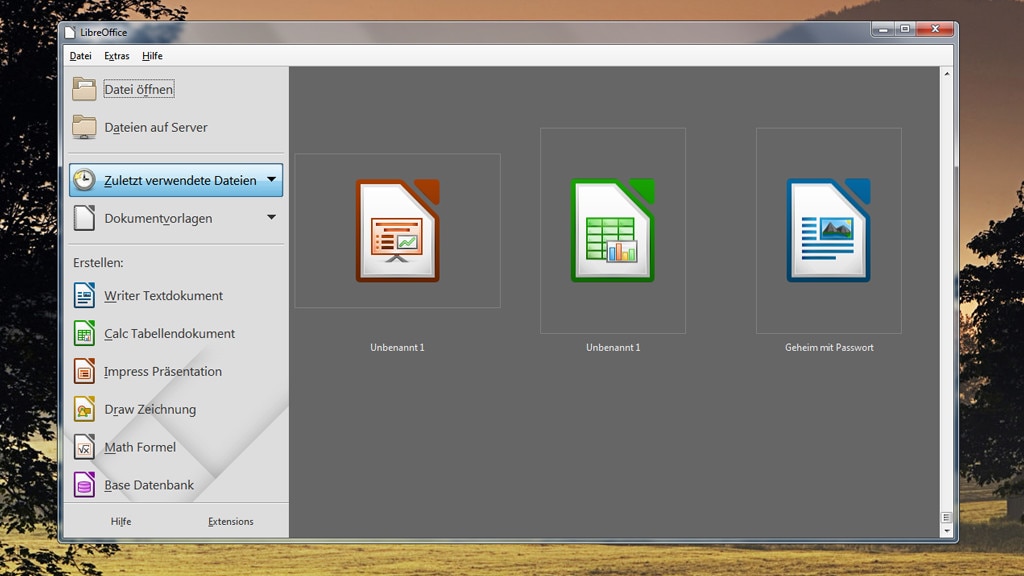Click the Base Datenbank icon
Viewport: 1024px width, 576px height.
coord(84,485)
